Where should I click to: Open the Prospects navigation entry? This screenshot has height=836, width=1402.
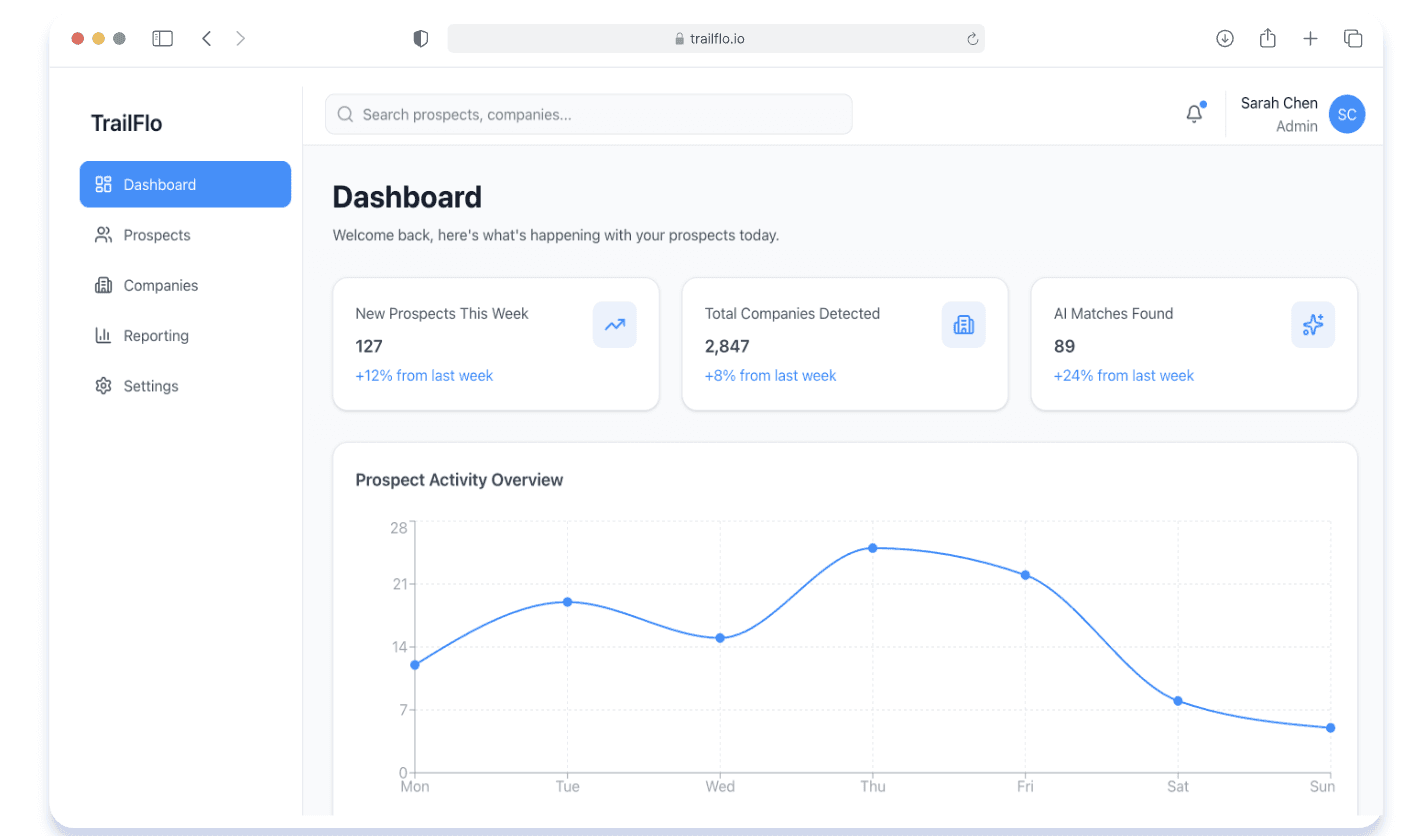tap(156, 234)
